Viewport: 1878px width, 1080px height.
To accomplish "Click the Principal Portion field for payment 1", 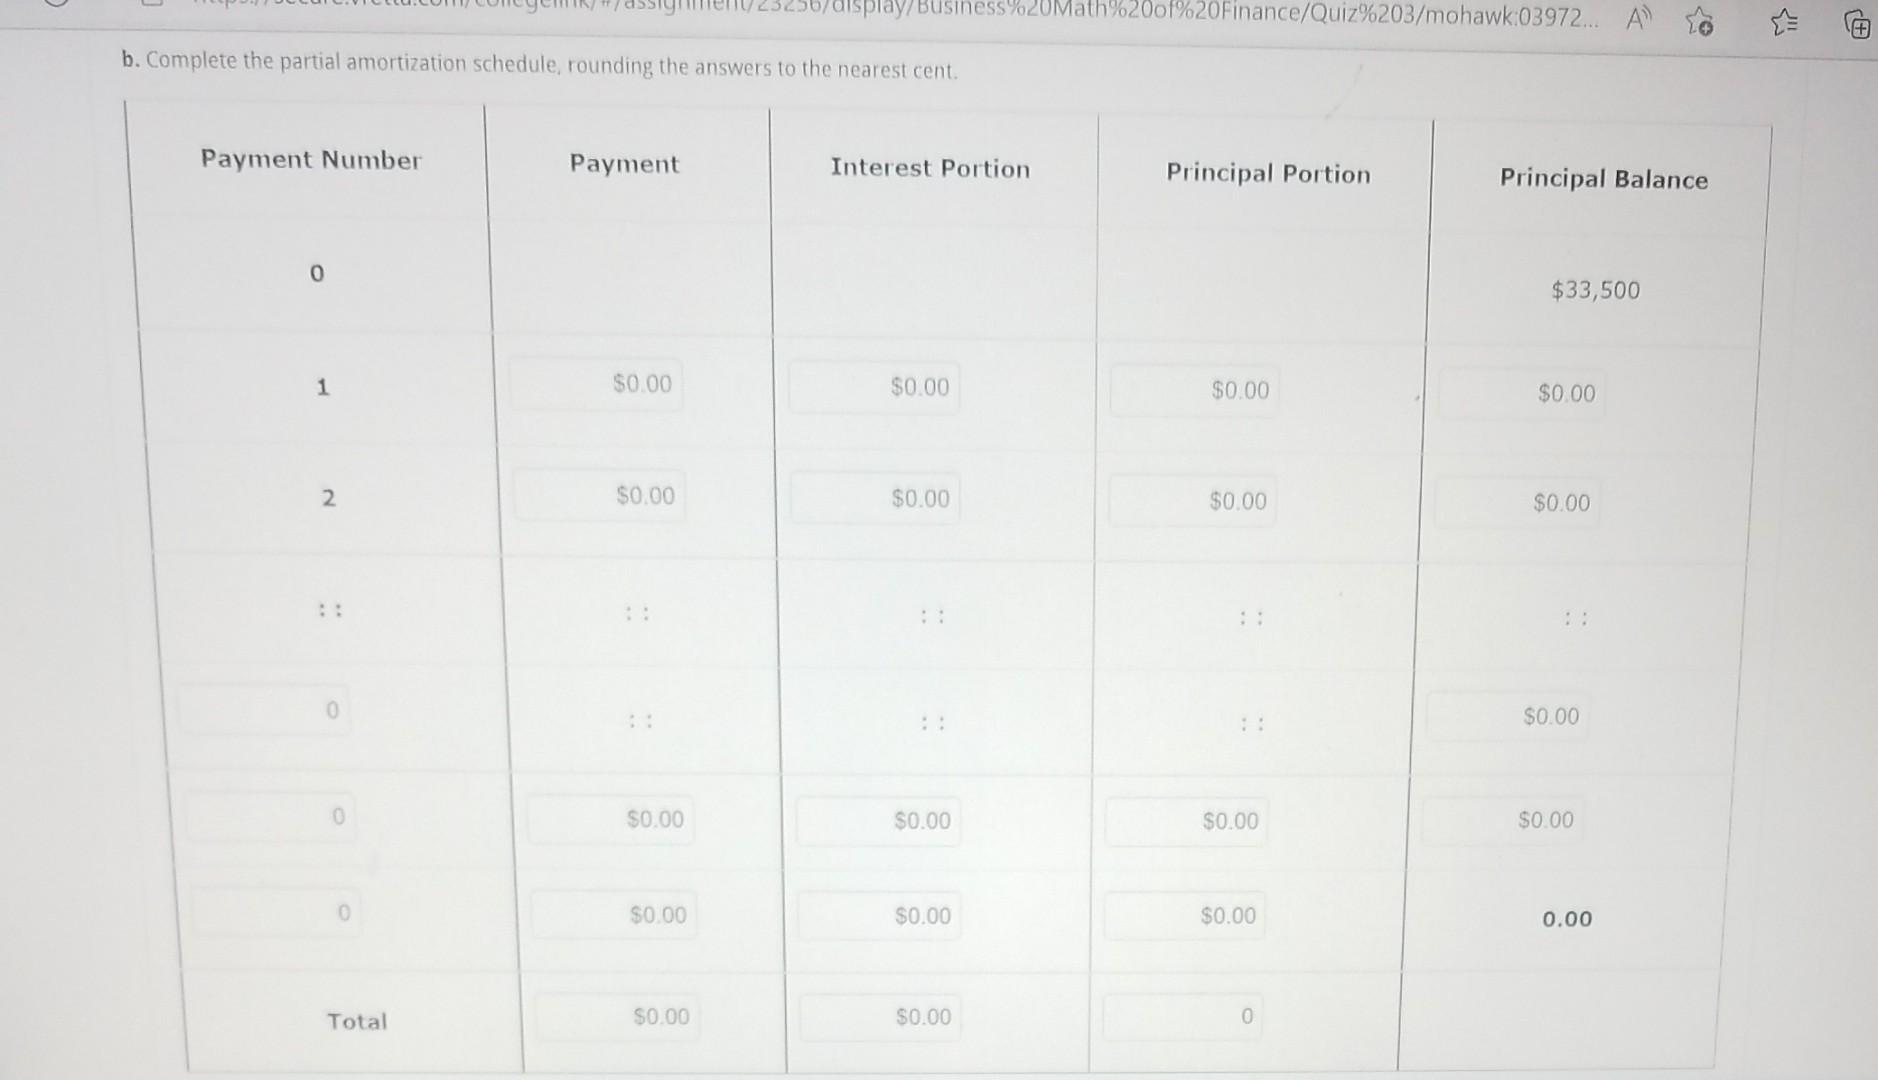I will point(1192,391).
